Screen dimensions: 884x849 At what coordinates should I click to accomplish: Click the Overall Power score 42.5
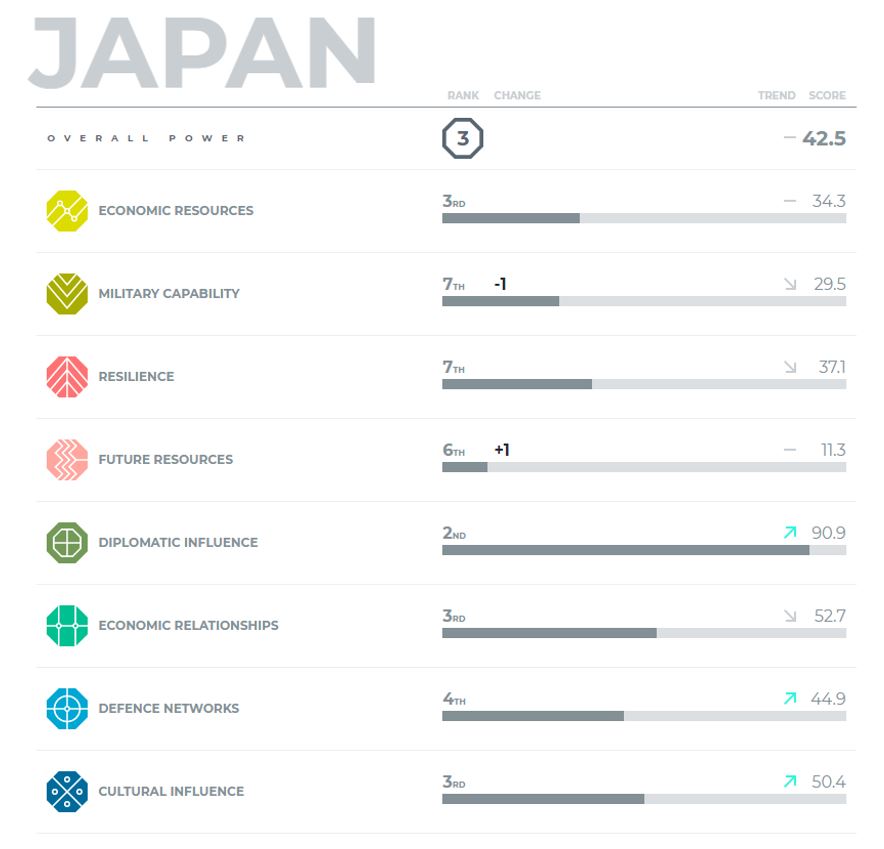pyautogui.click(x=824, y=139)
